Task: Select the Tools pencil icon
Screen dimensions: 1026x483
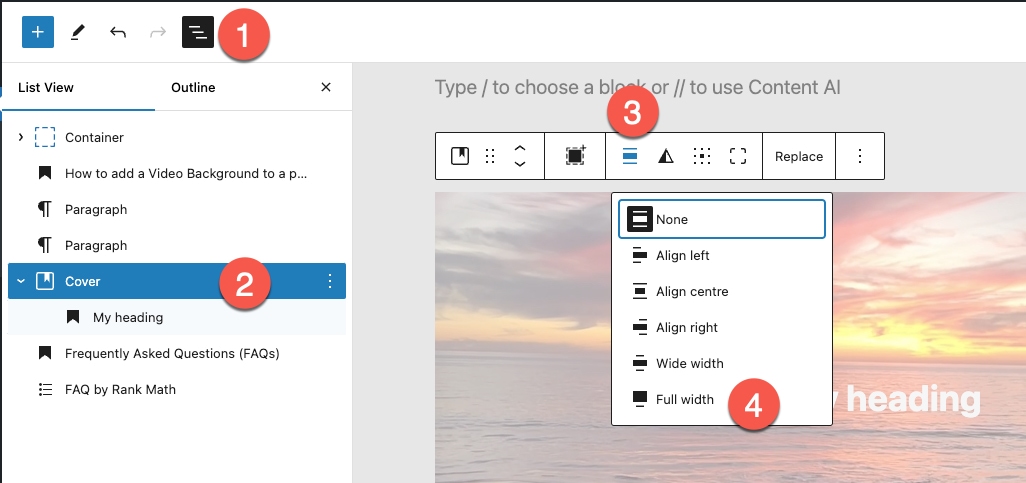Action: click(77, 32)
